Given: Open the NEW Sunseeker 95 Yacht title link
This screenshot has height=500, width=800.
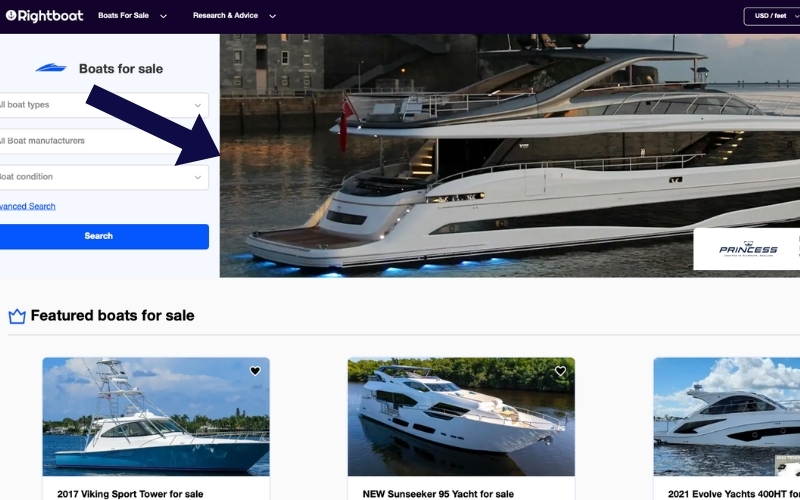Looking at the screenshot, I should 438,494.
